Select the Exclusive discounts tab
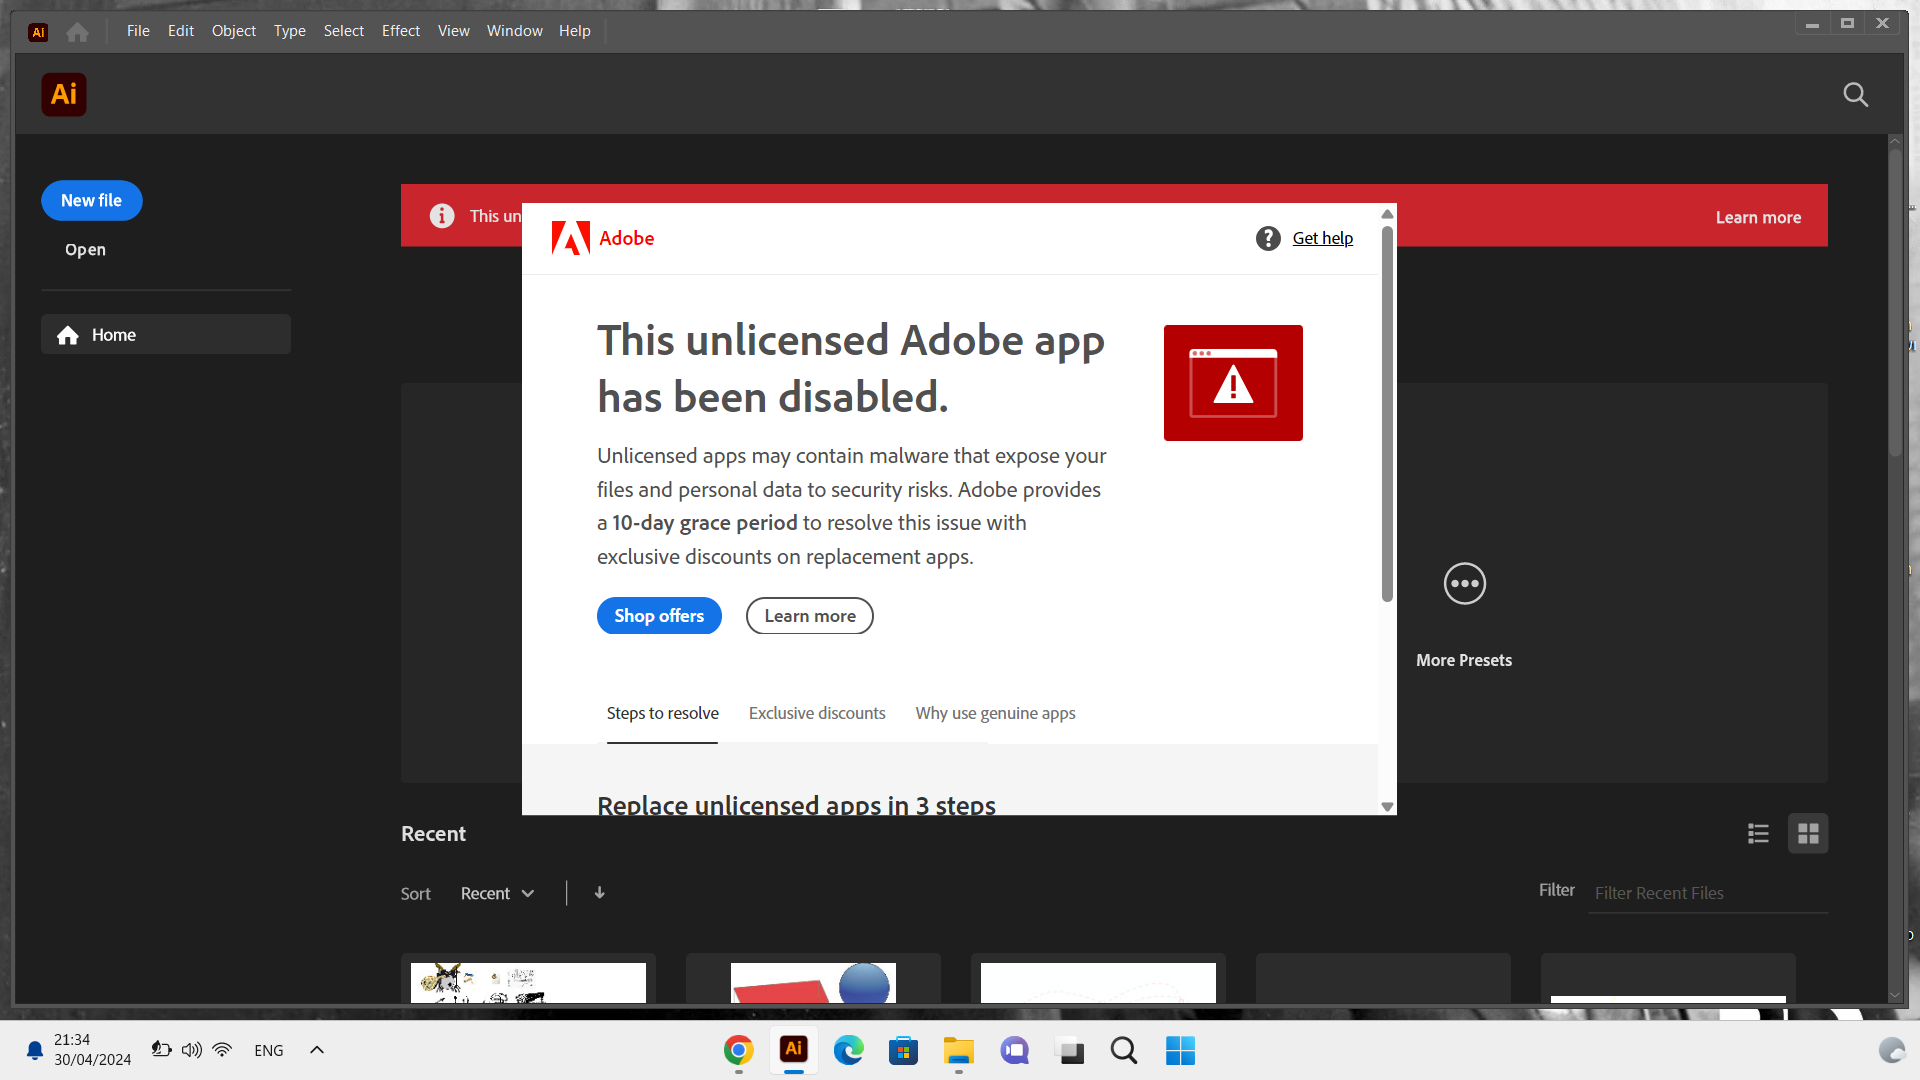 coord(817,713)
